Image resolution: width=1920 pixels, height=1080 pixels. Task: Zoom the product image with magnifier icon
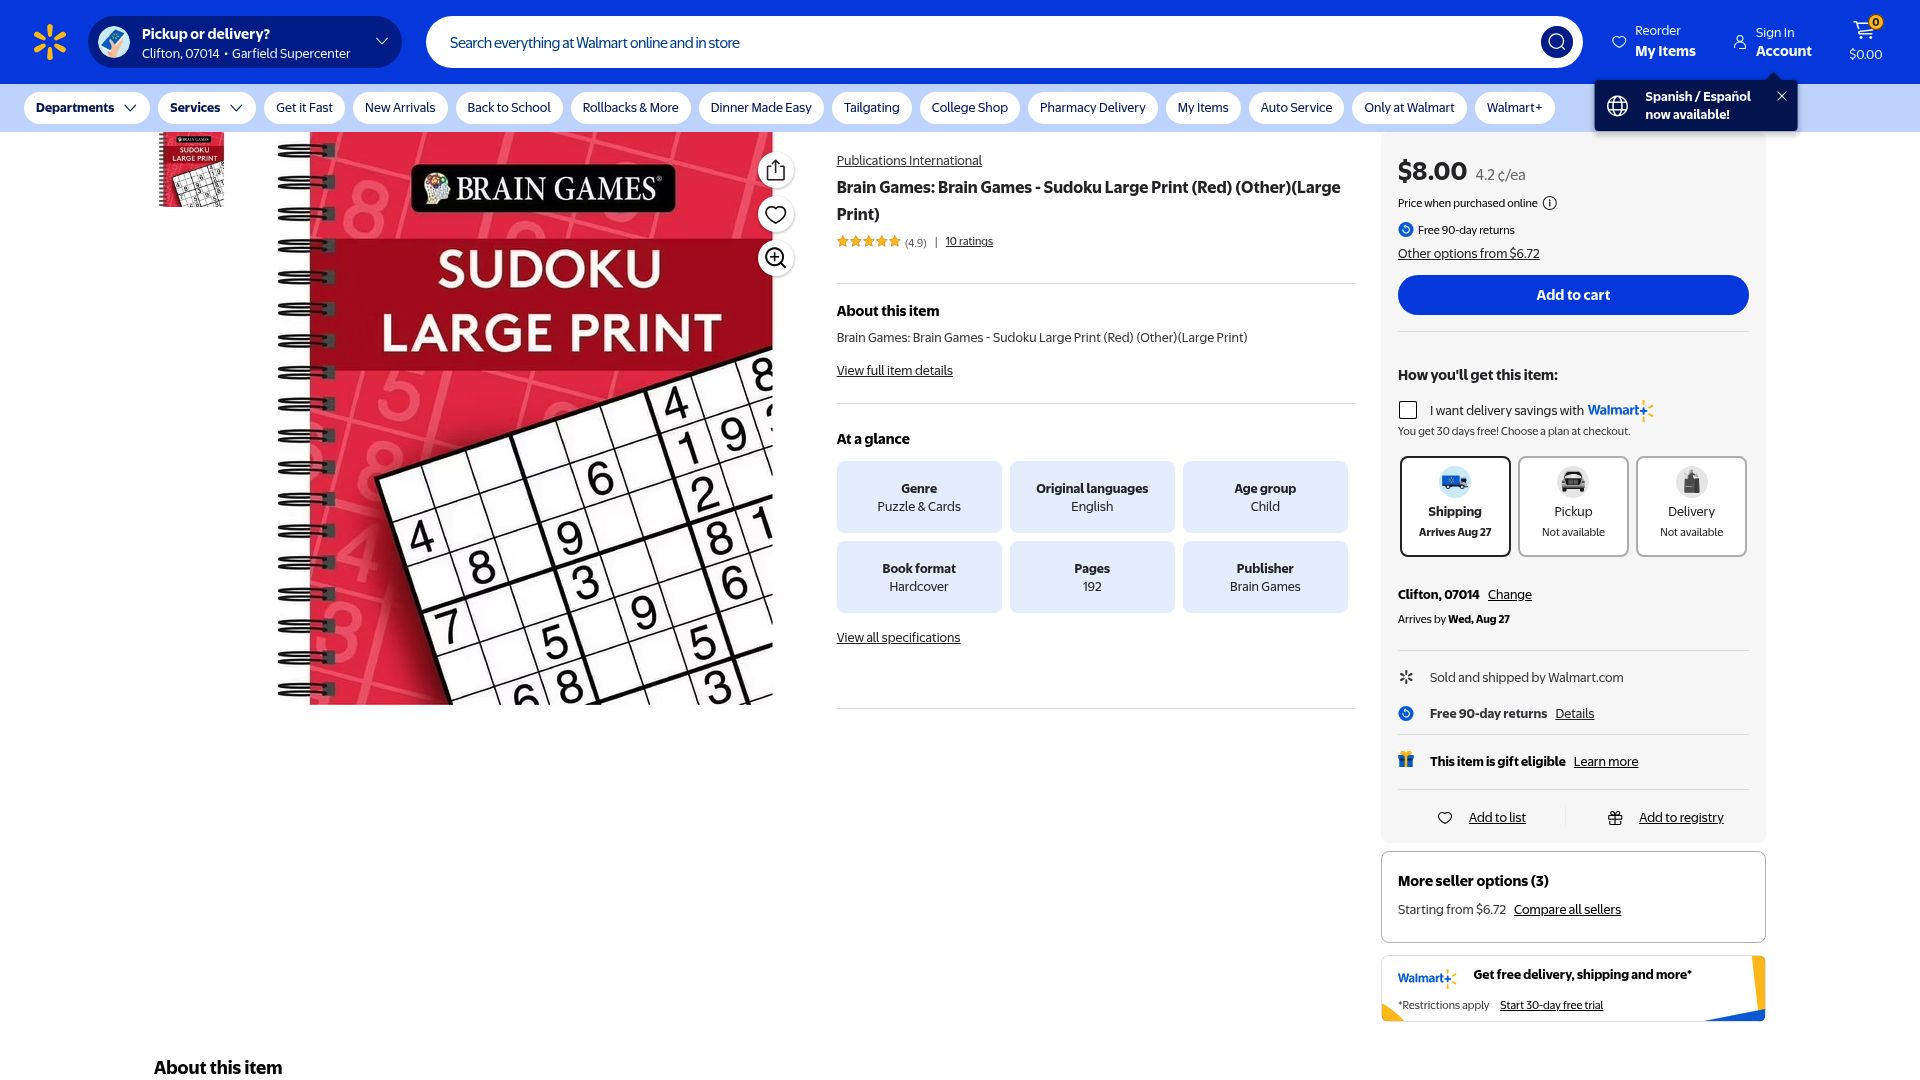tap(775, 258)
